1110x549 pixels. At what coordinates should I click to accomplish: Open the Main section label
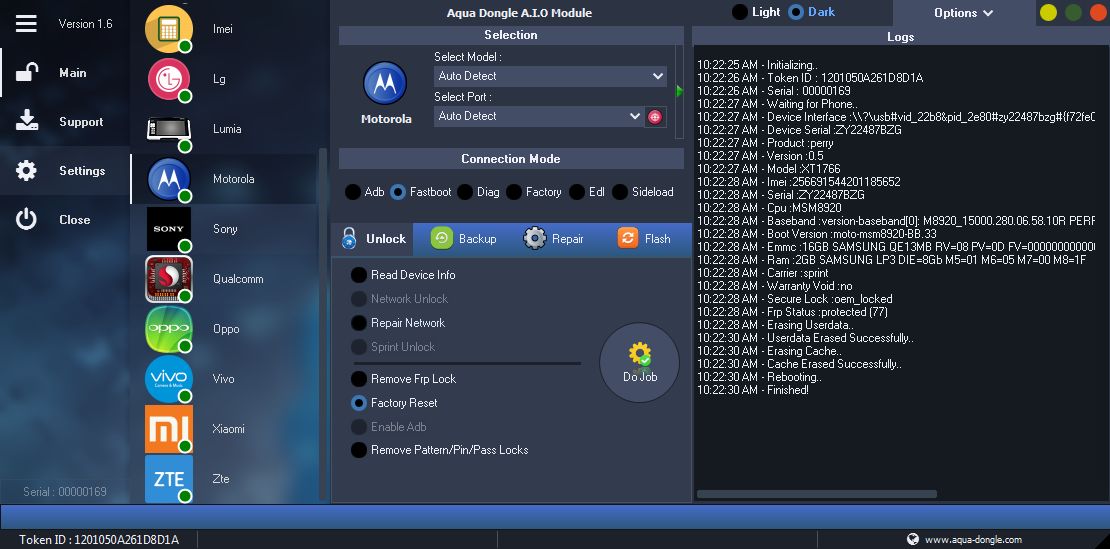tap(73, 73)
